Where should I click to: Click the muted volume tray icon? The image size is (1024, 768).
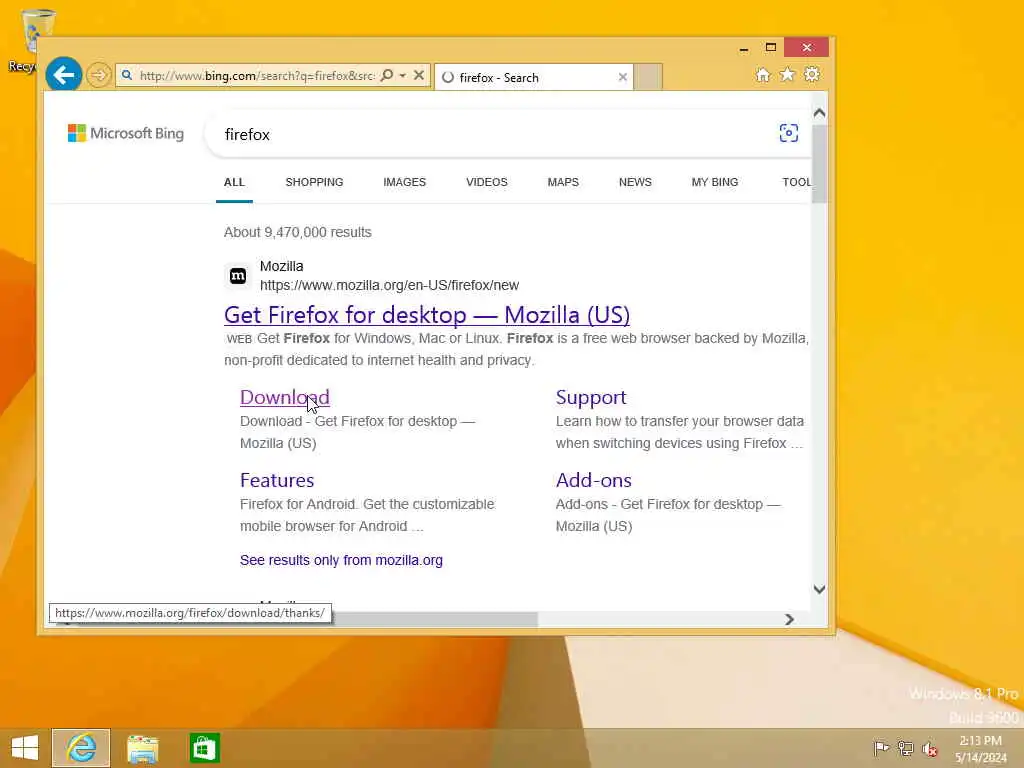[930, 749]
